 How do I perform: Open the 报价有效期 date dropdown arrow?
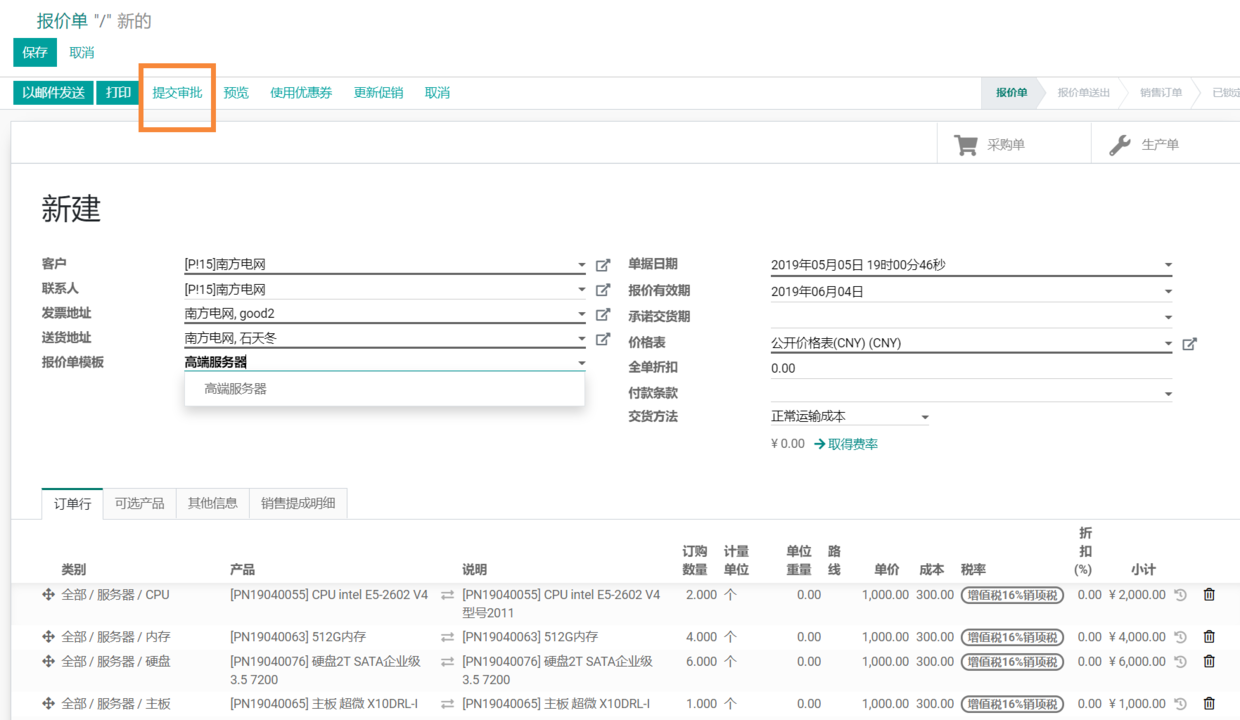(x=1168, y=292)
